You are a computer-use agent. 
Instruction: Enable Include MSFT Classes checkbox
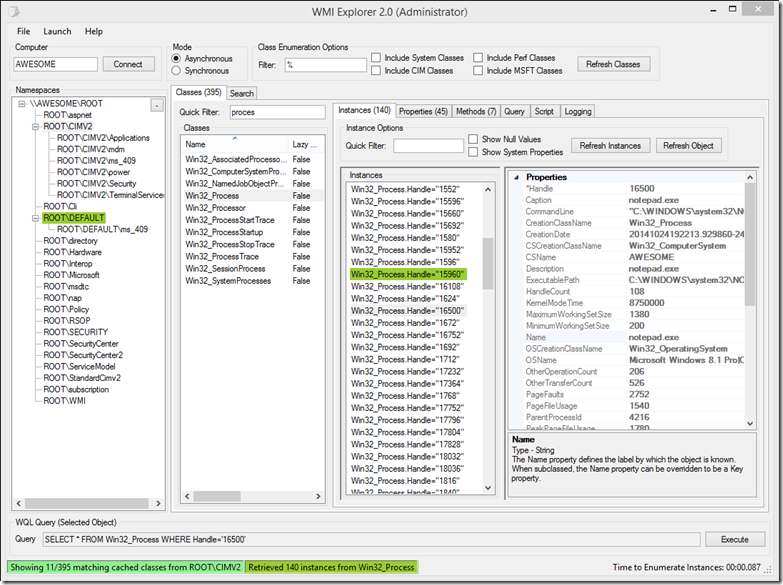[x=478, y=71]
